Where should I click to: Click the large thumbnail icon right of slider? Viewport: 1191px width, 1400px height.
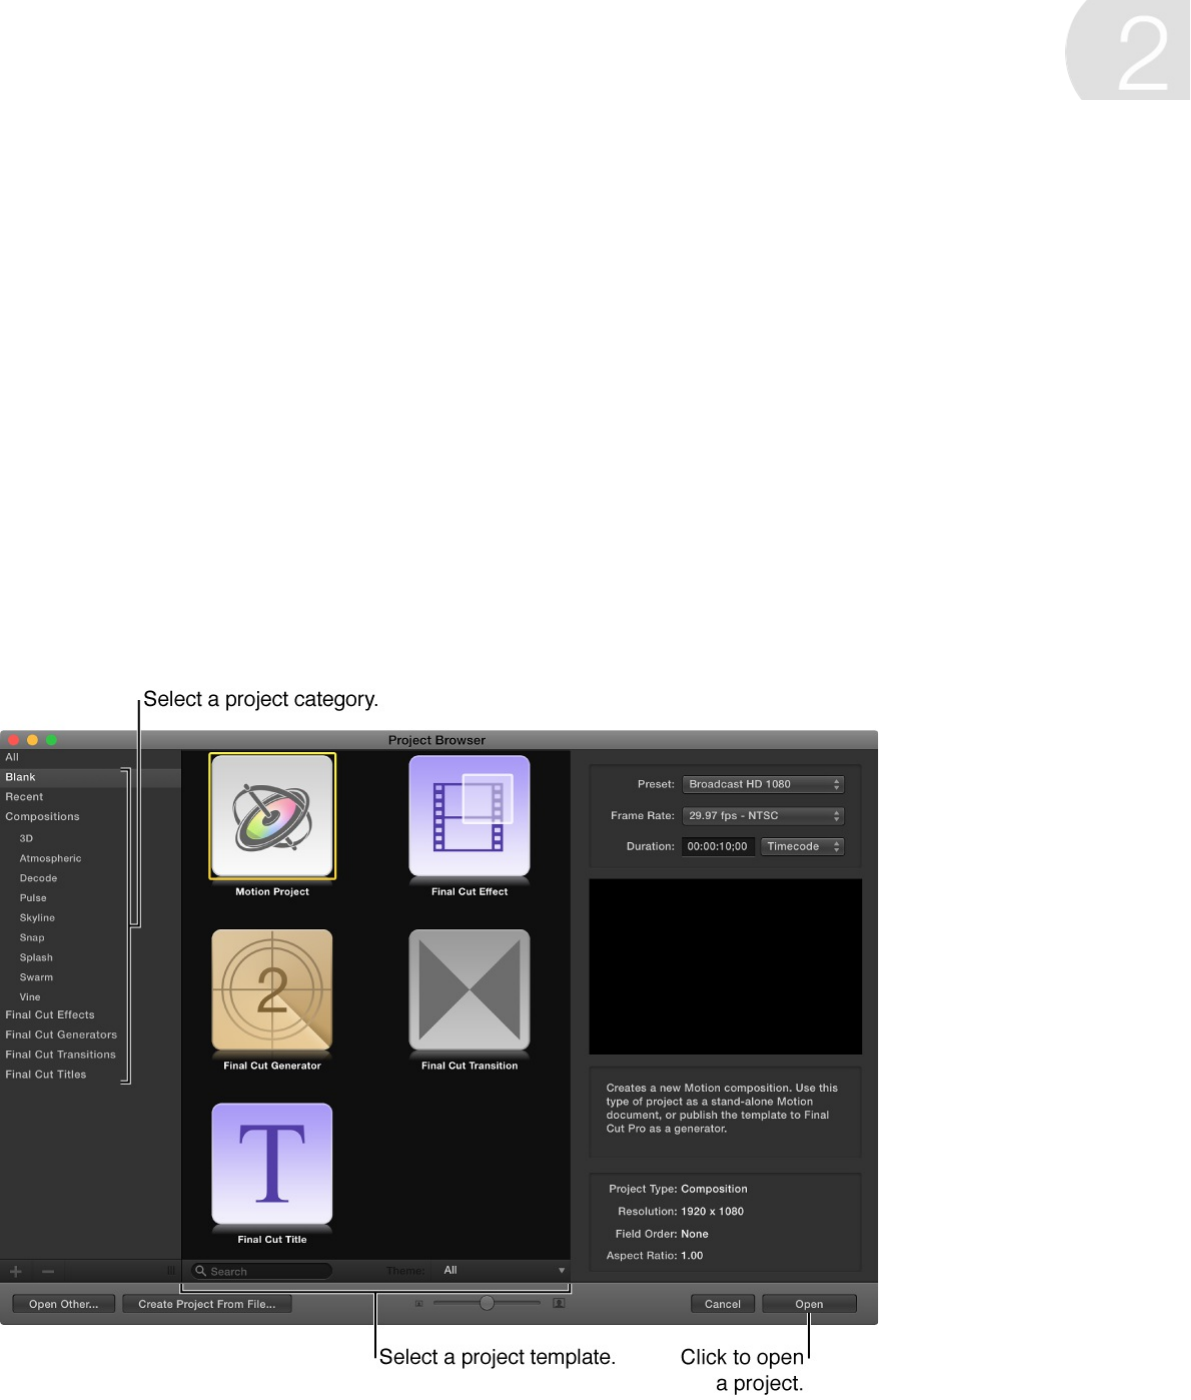click(559, 1303)
